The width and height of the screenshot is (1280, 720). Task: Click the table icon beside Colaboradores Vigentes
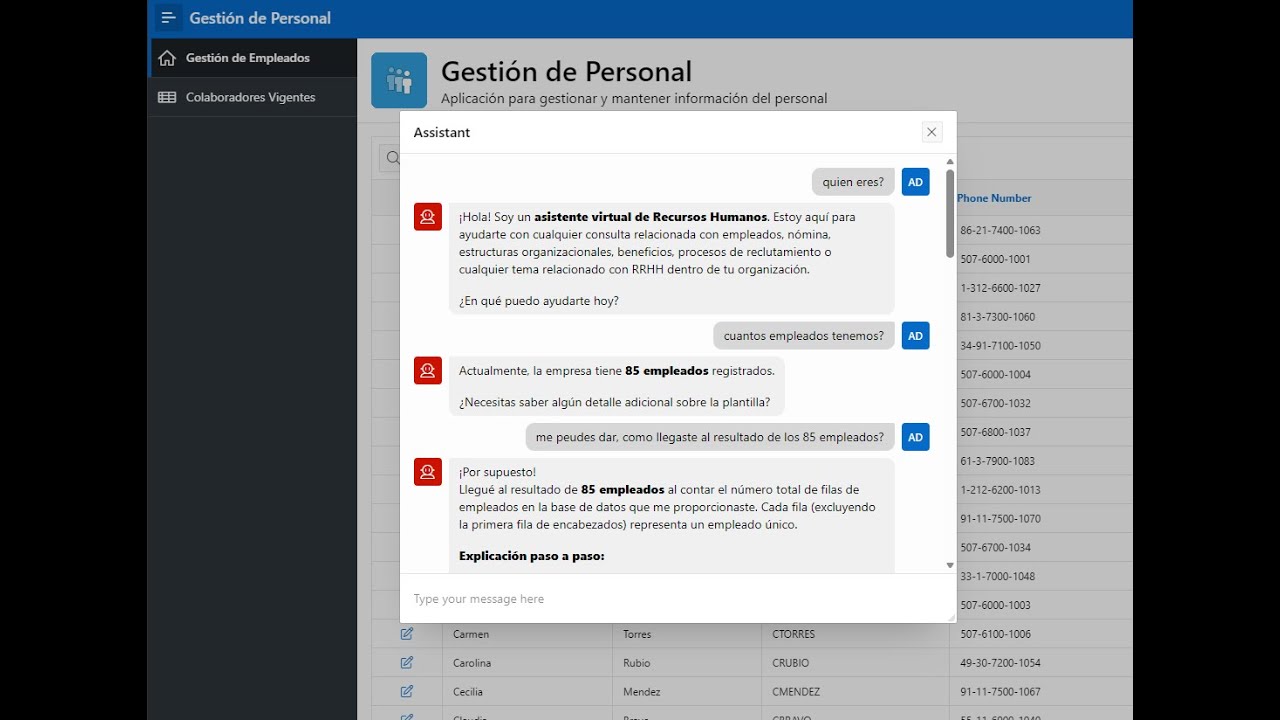coord(167,97)
